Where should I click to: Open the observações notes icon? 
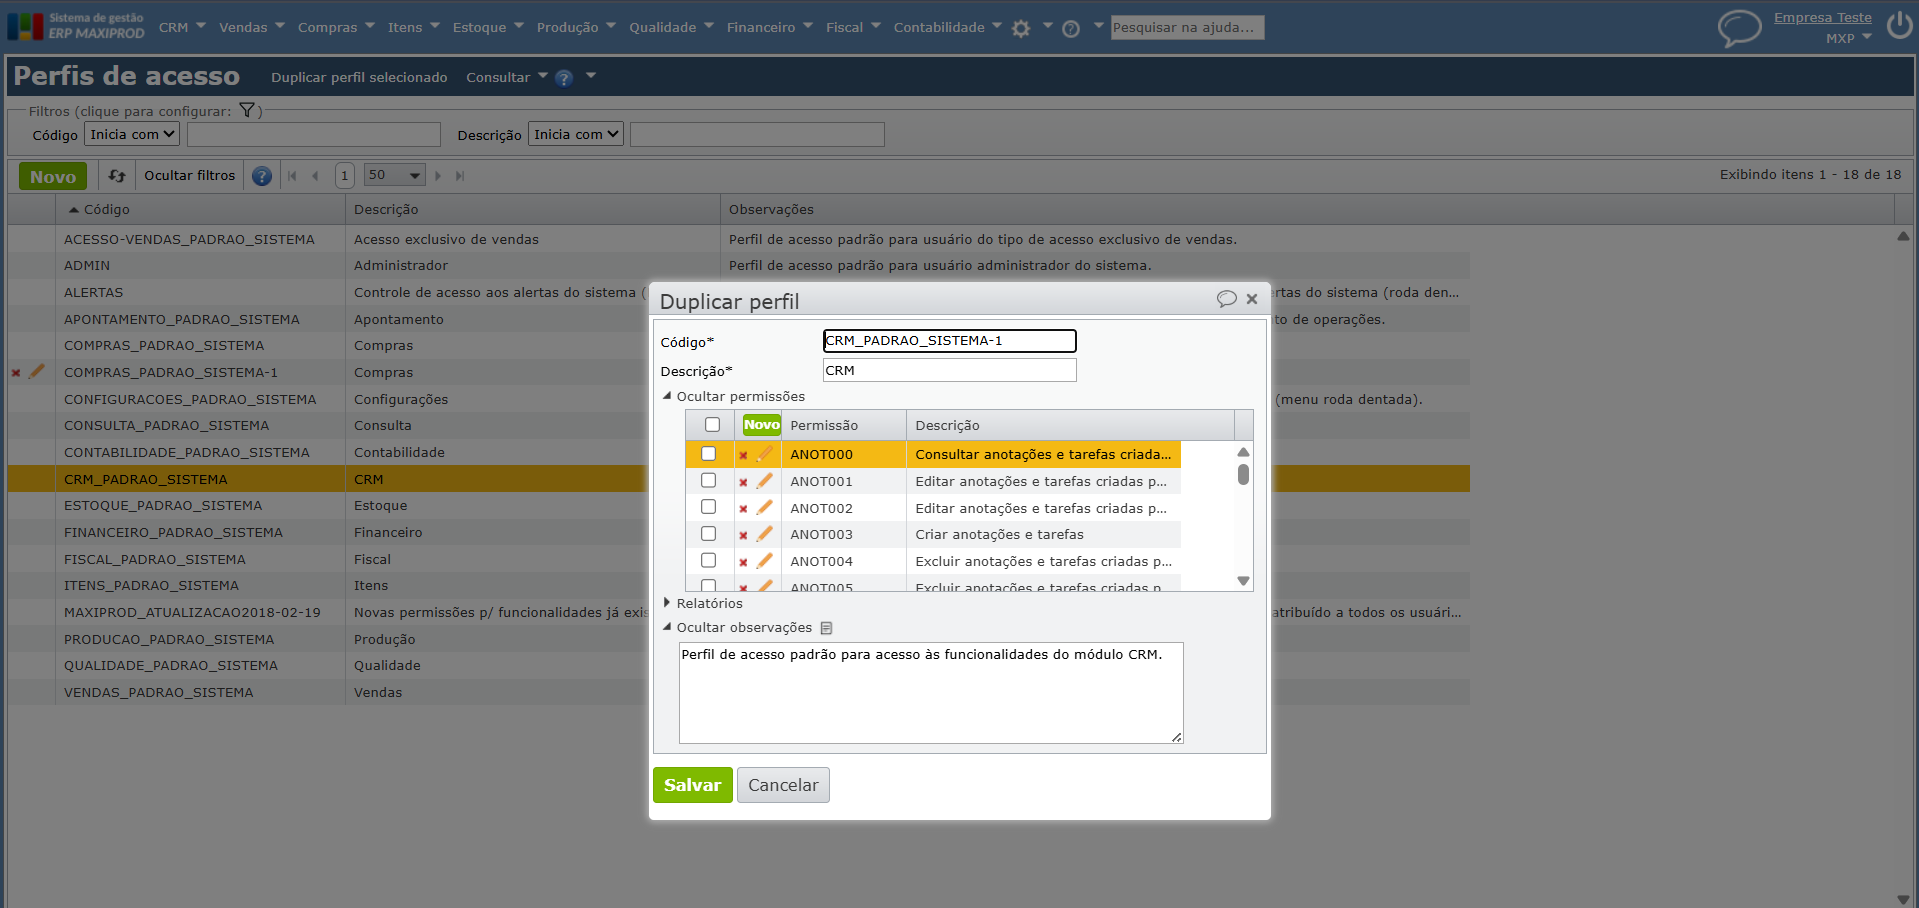tap(826, 628)
